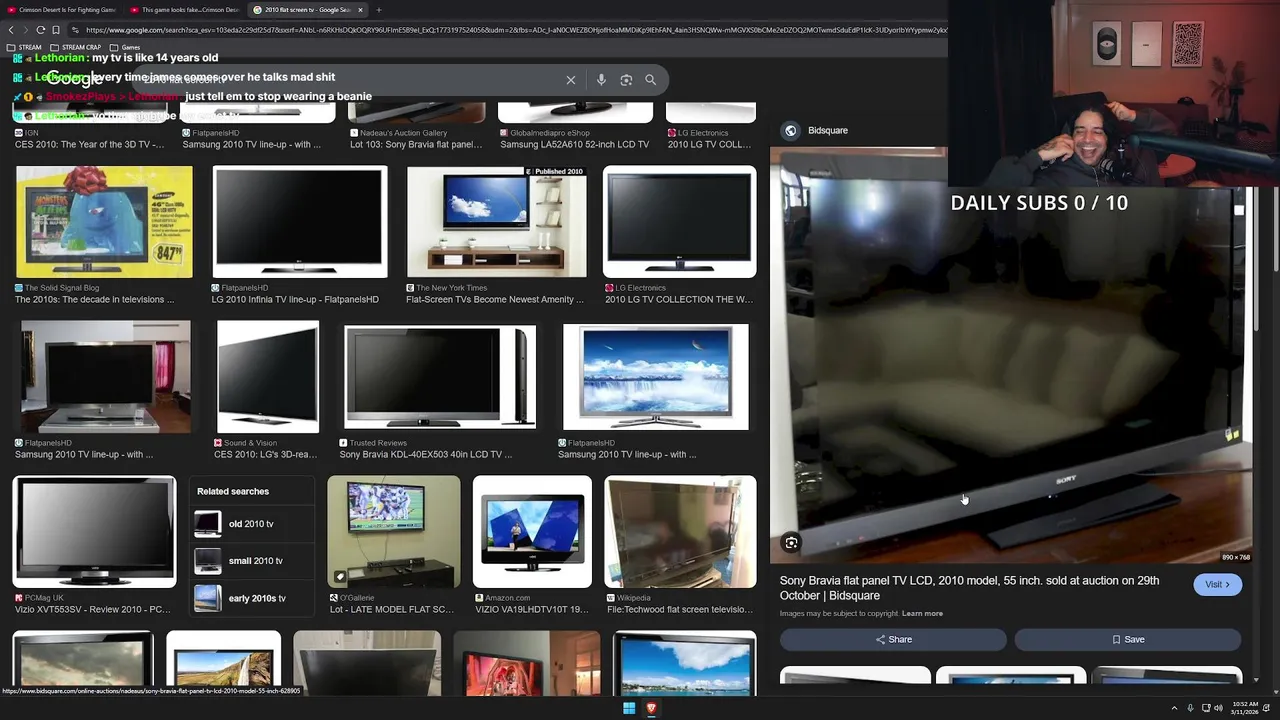Start voice search with the microphone icon
The width and height of the screenshot is (1280, 720).
[601, 80]
